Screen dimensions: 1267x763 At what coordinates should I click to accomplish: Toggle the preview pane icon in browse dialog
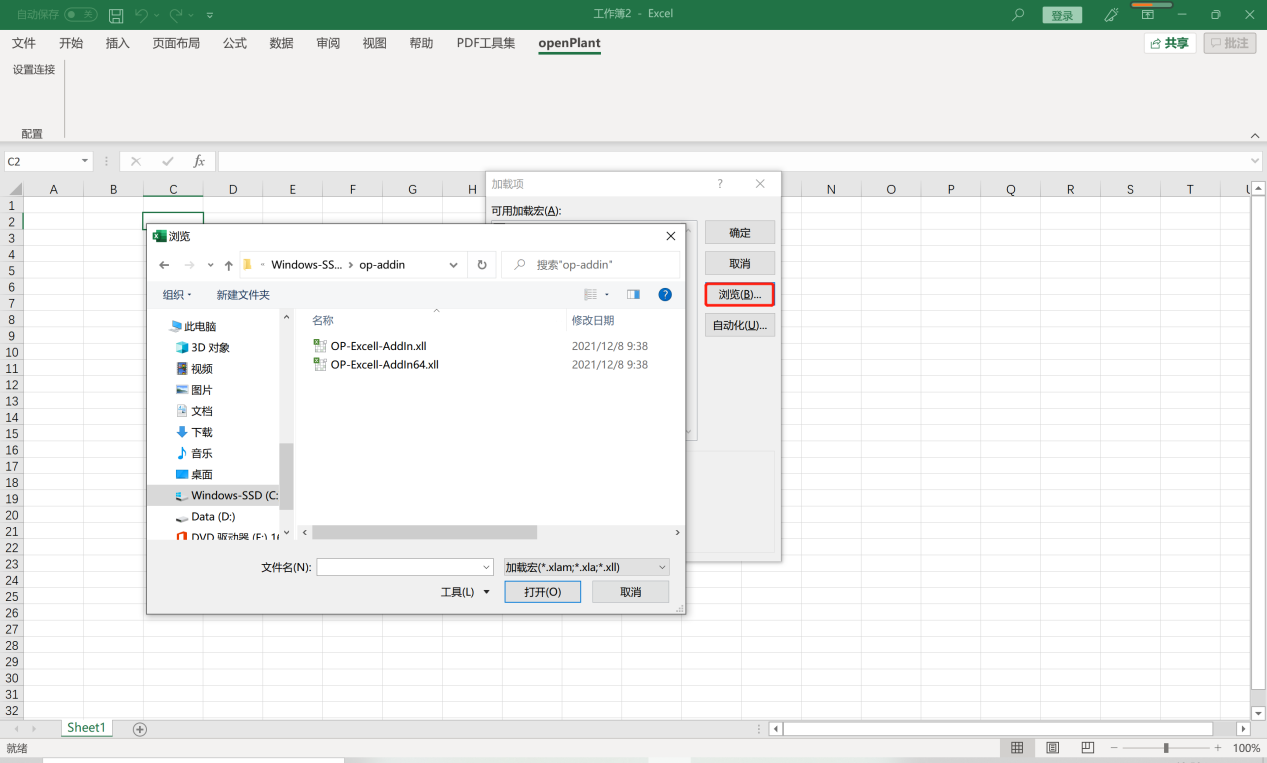(633, 294)
